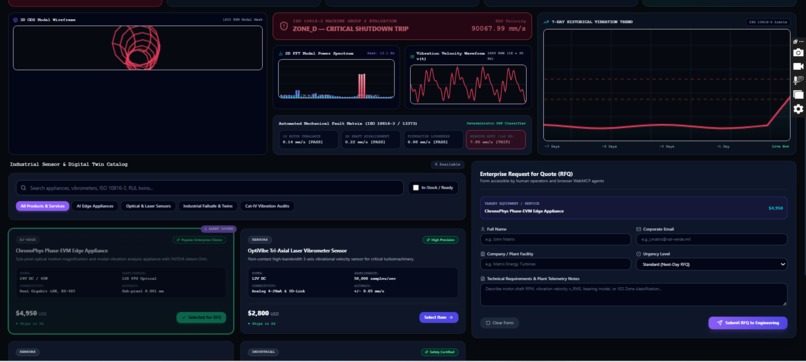806x362 pixels.
Task: Click the 7-day vibration trend chart
Action: tap(667, 85)
